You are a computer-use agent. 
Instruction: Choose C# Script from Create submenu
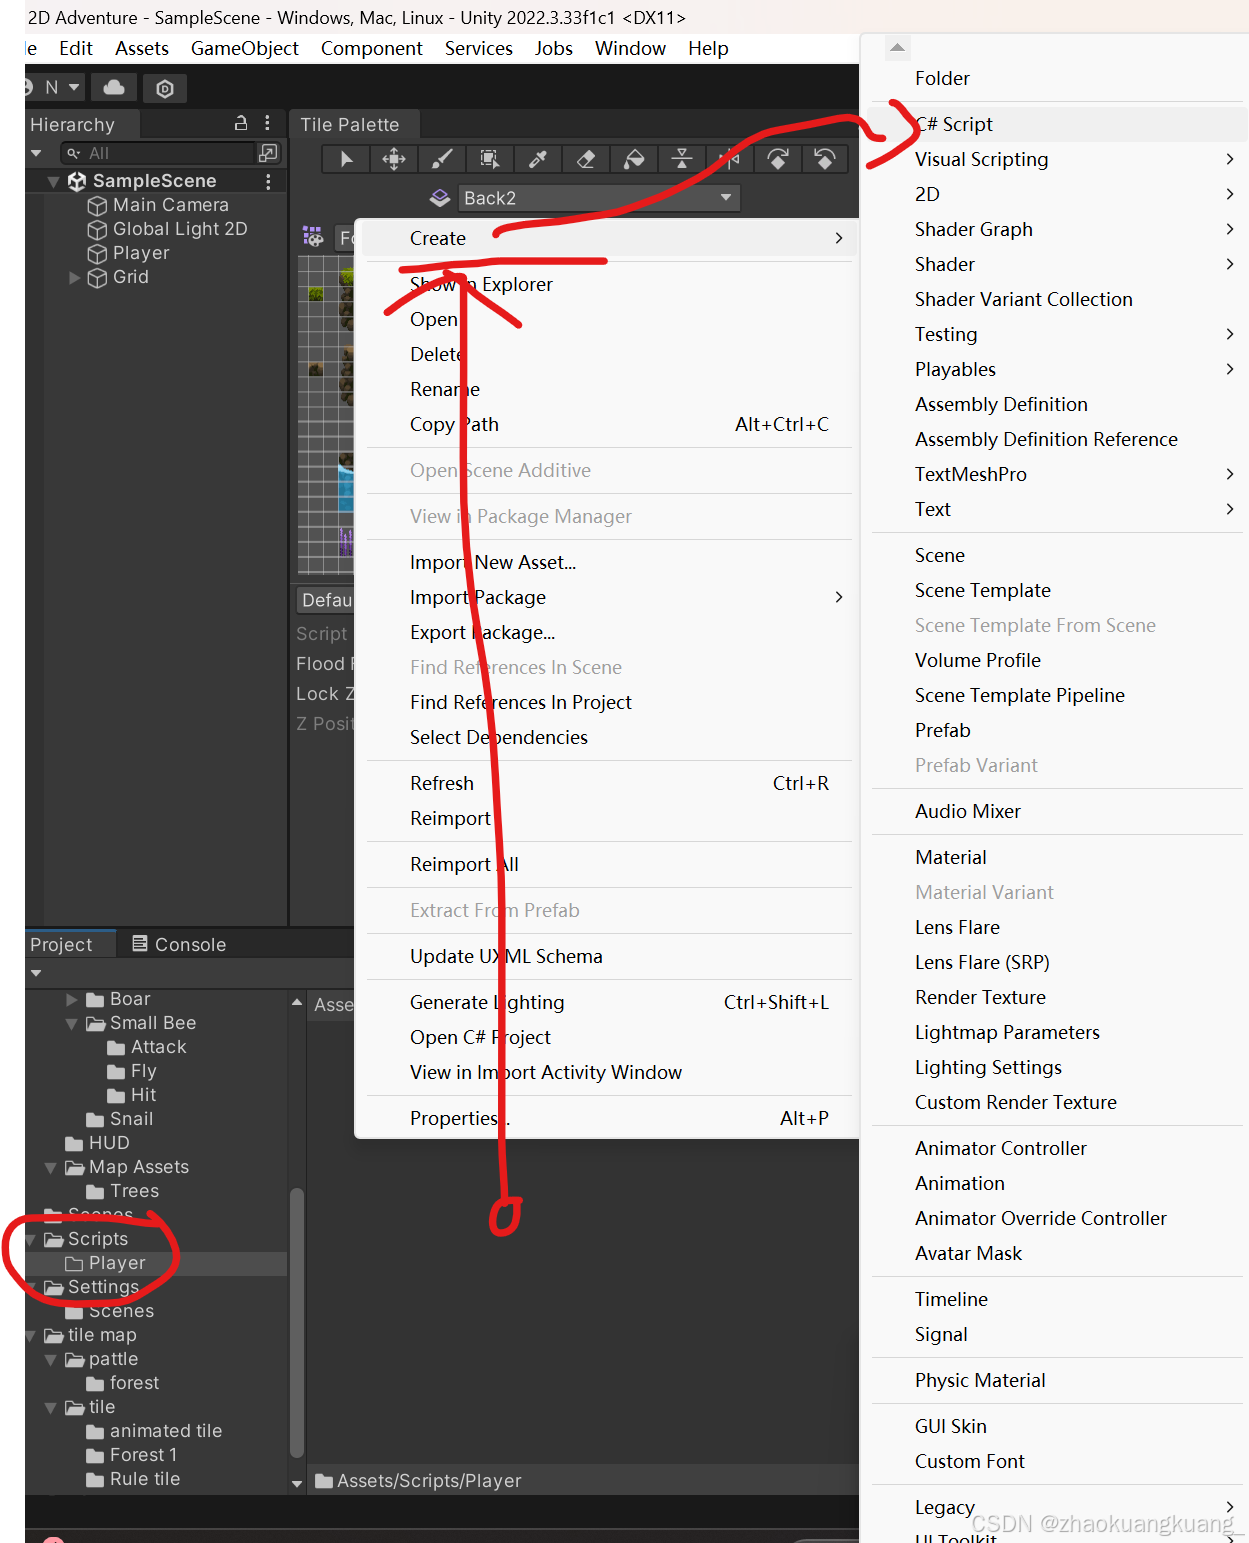point(1054,124)
